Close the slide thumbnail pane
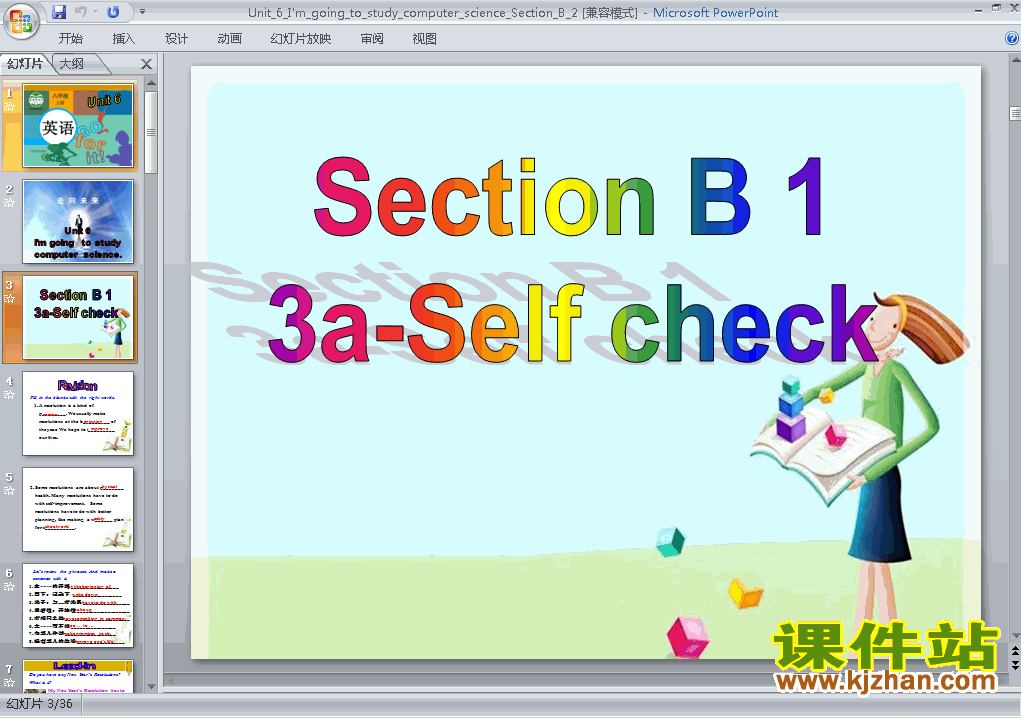 click(147, 64)
